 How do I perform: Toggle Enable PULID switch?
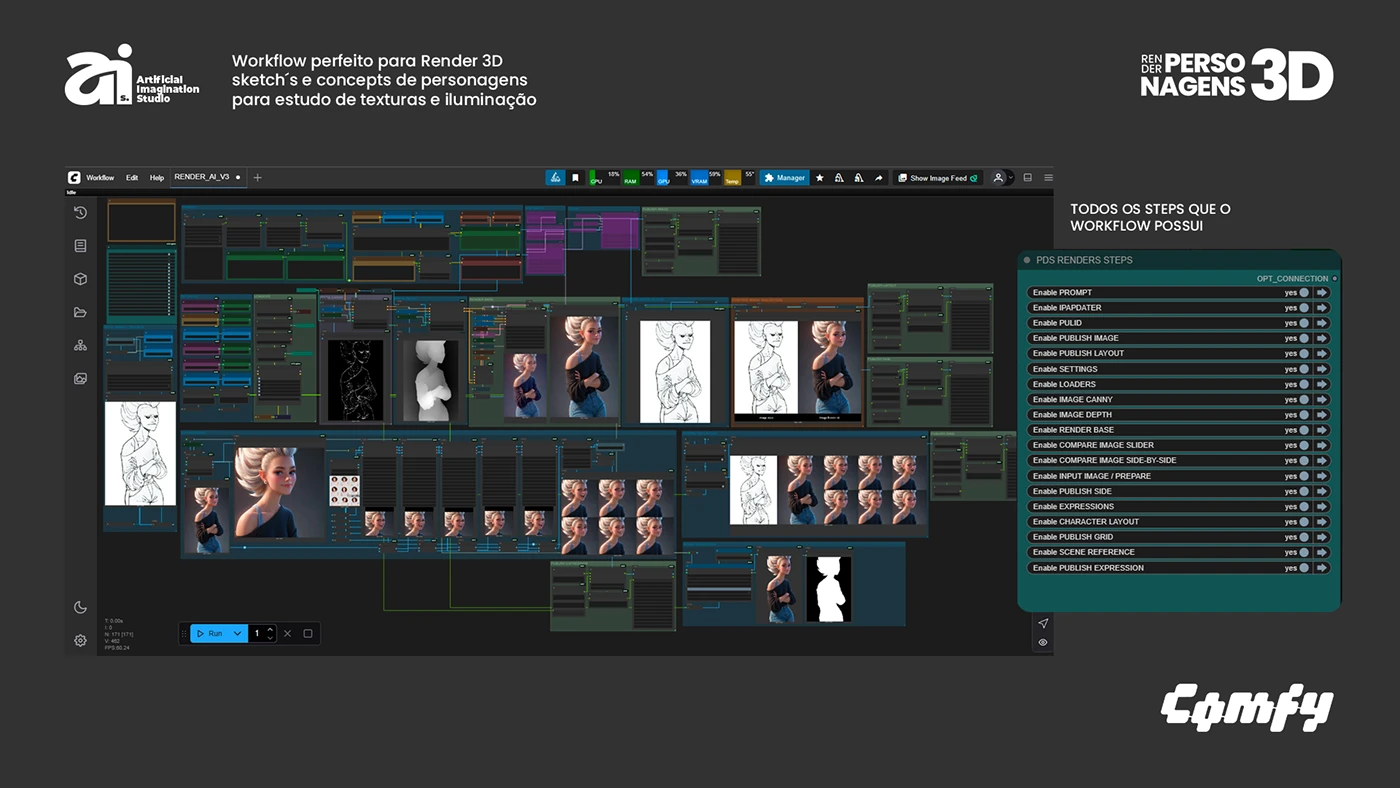(x=1304, y=323)
